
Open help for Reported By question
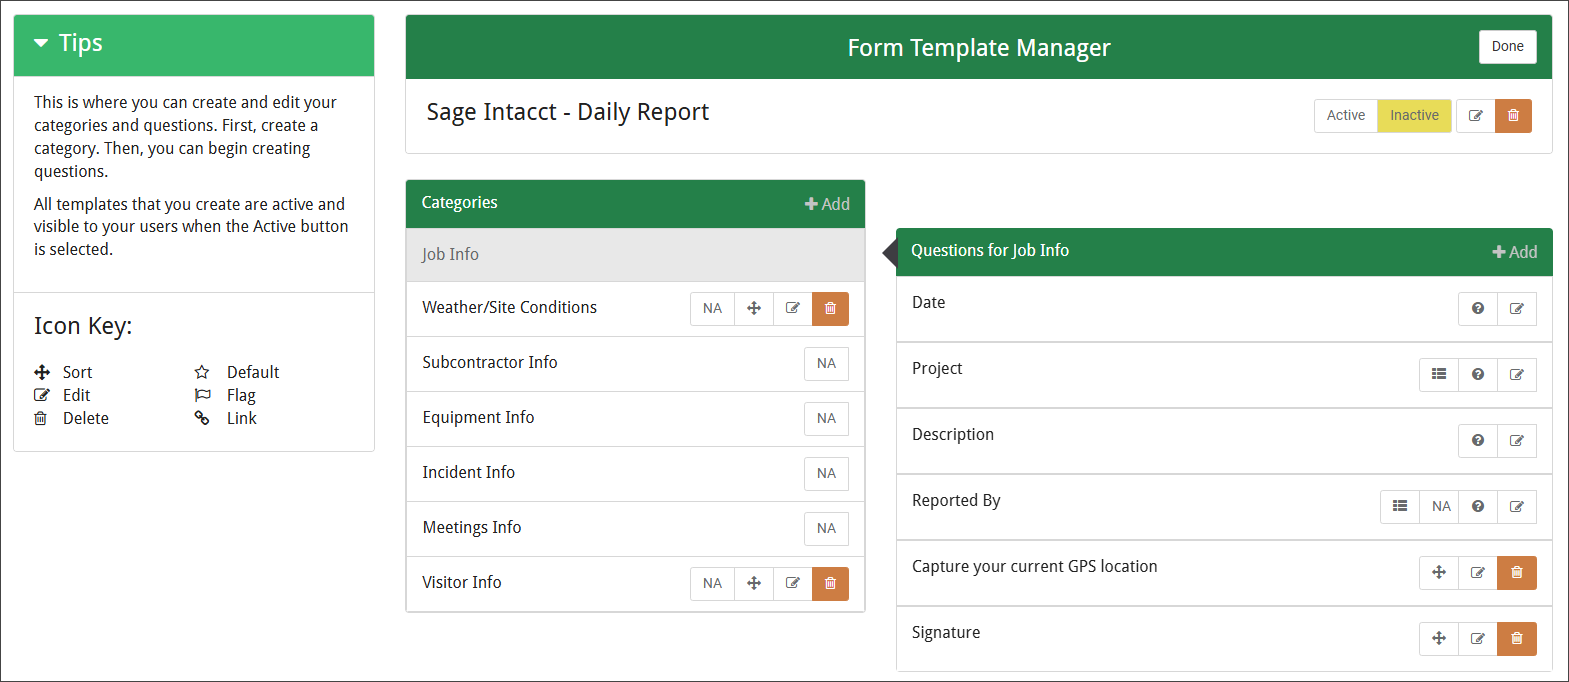(1478, 507)
